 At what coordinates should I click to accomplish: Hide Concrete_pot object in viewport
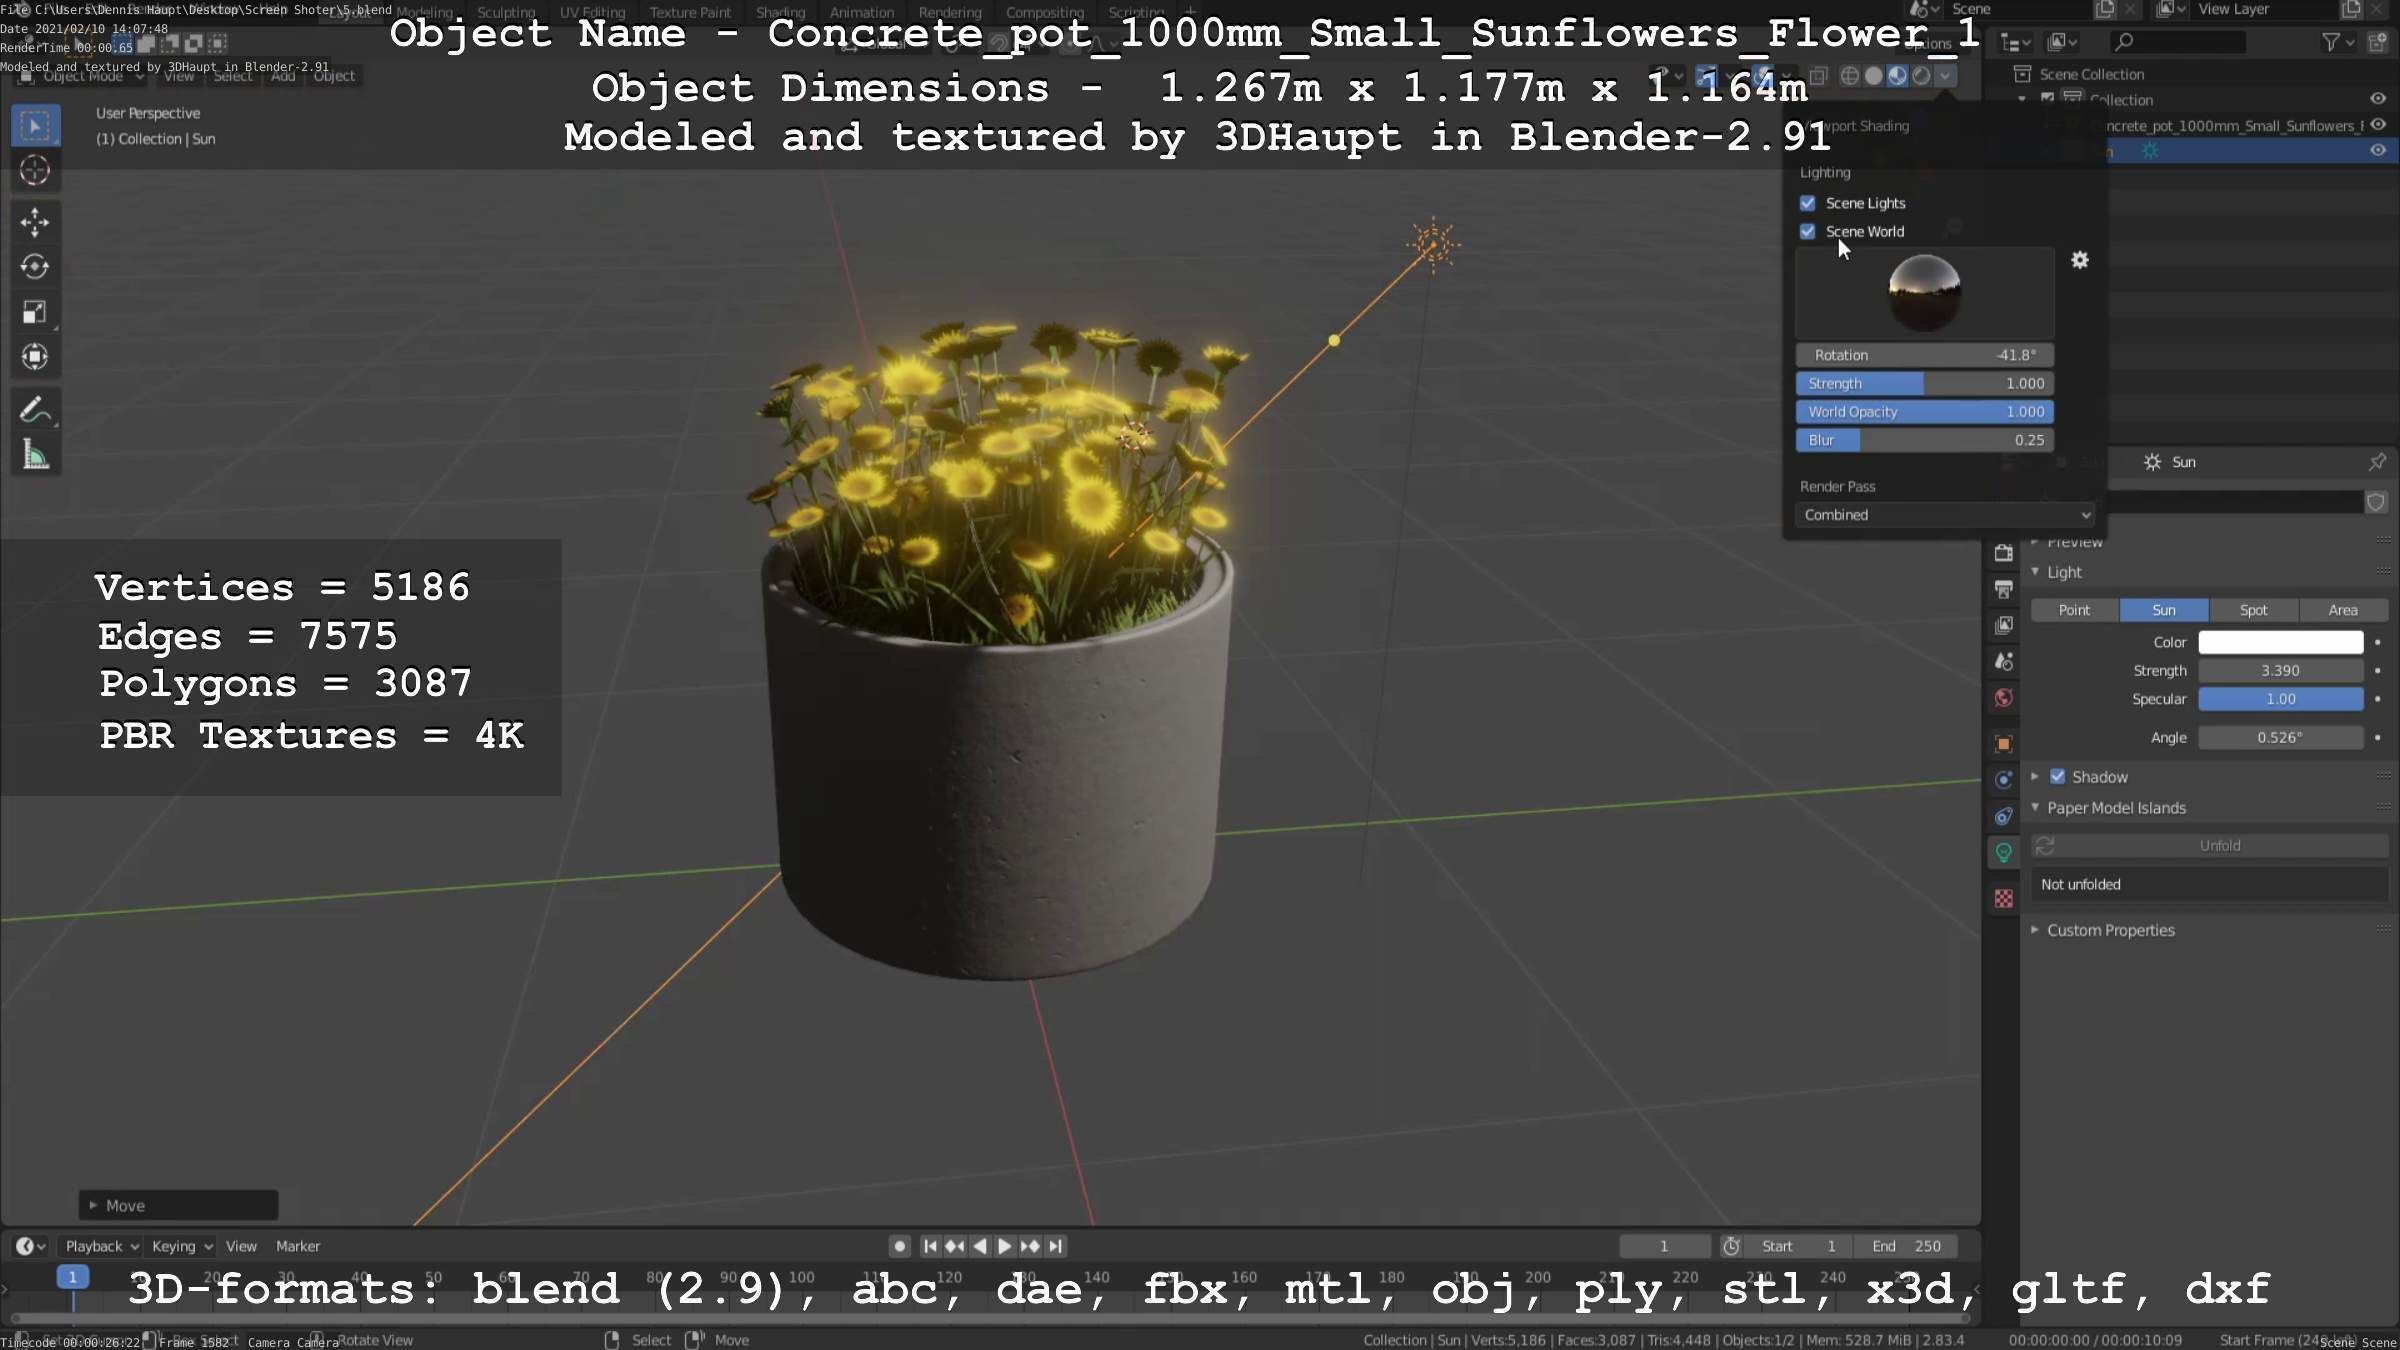tap(2378, 125)
